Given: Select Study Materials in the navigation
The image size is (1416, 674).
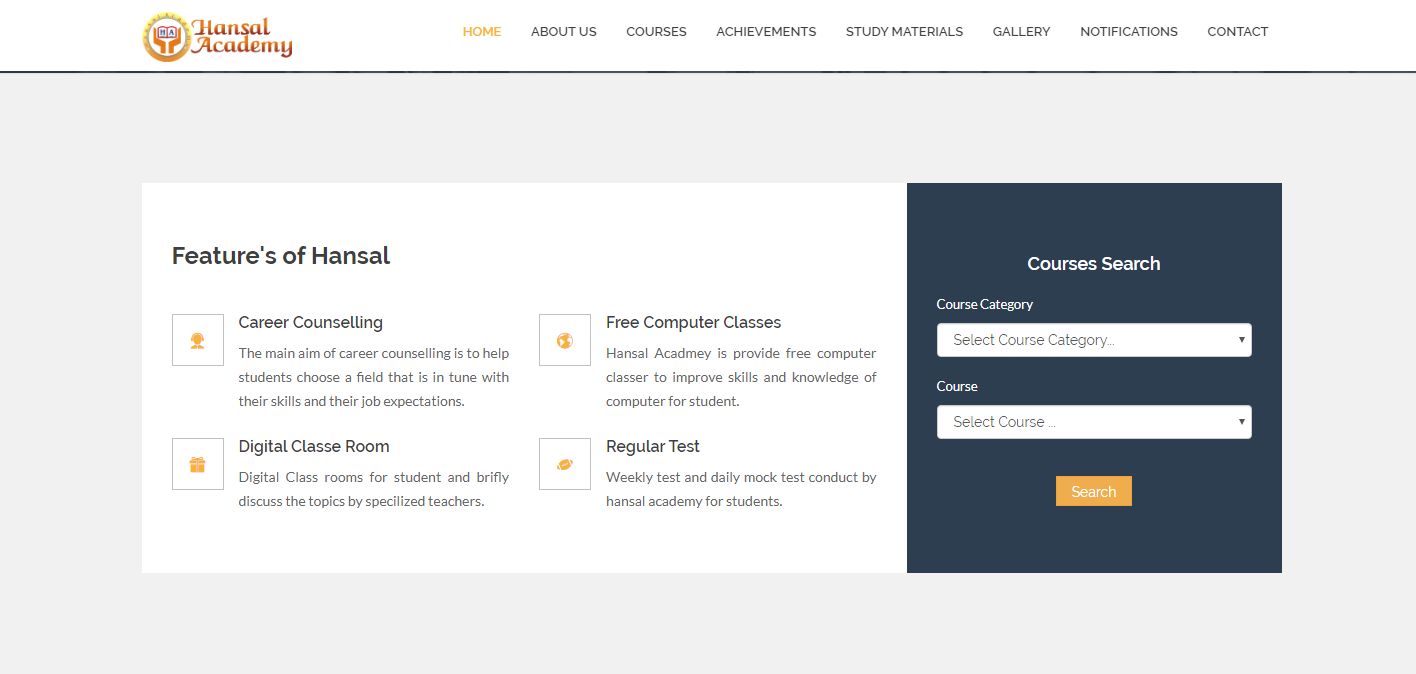Looking at the screenshot, I should [904, 32].
